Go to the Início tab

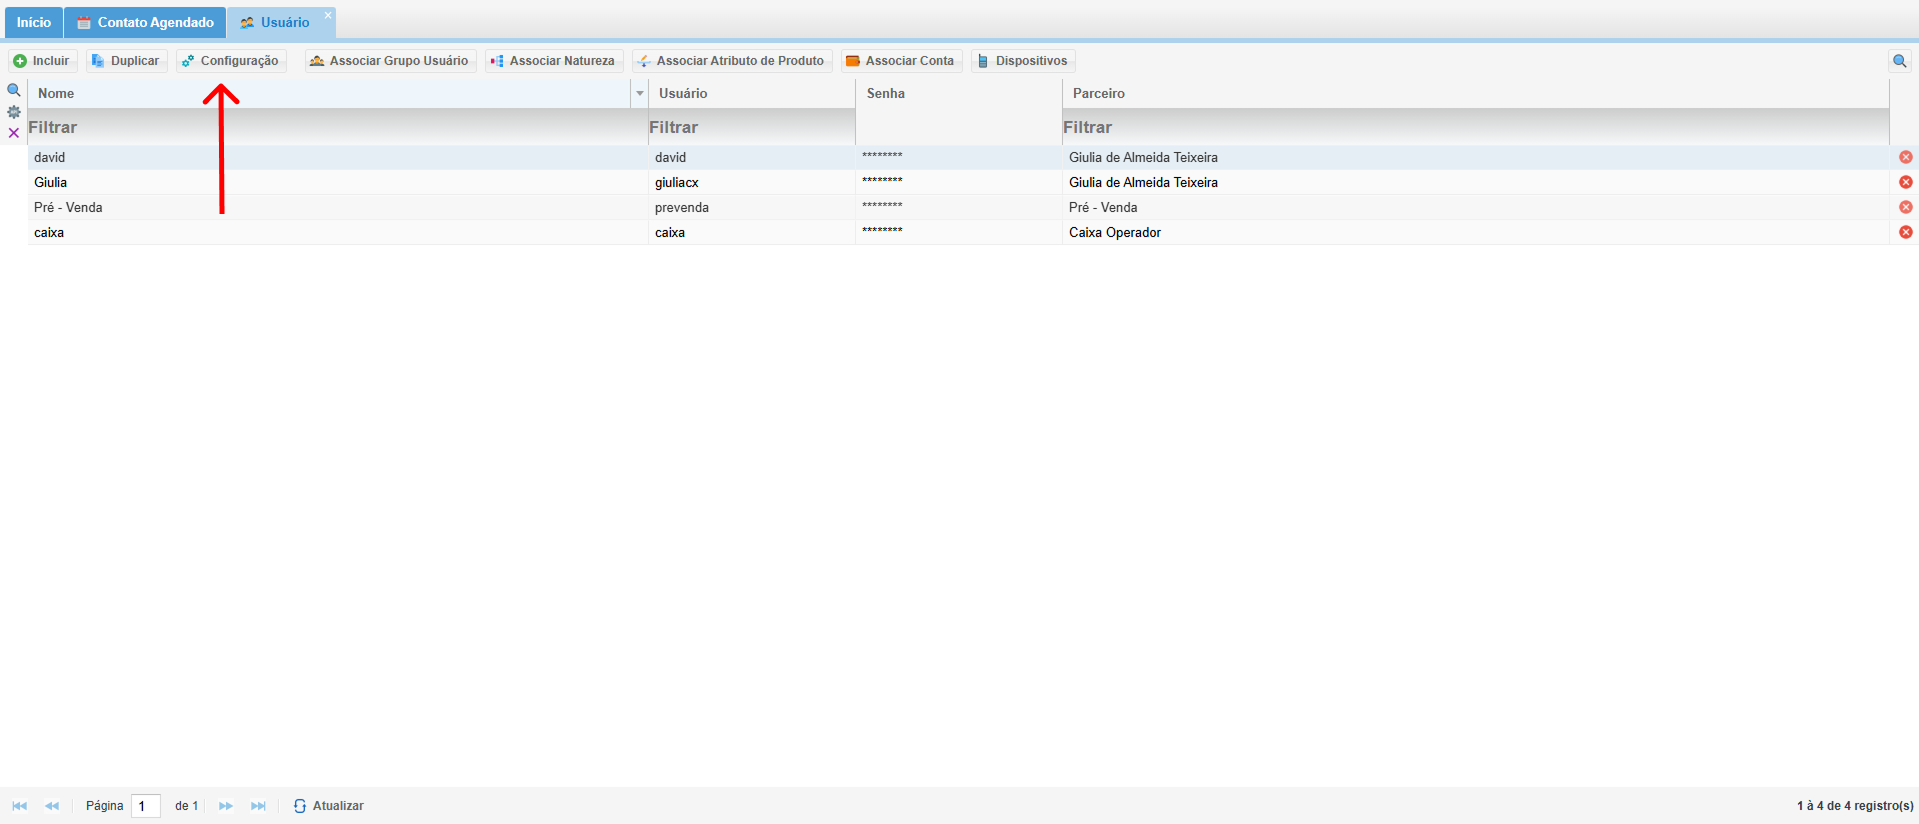click(x=33, y=22)
